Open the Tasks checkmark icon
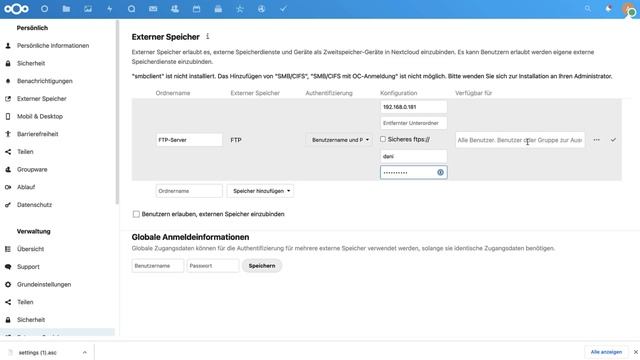The image size is (640, 360). [283, 9]
